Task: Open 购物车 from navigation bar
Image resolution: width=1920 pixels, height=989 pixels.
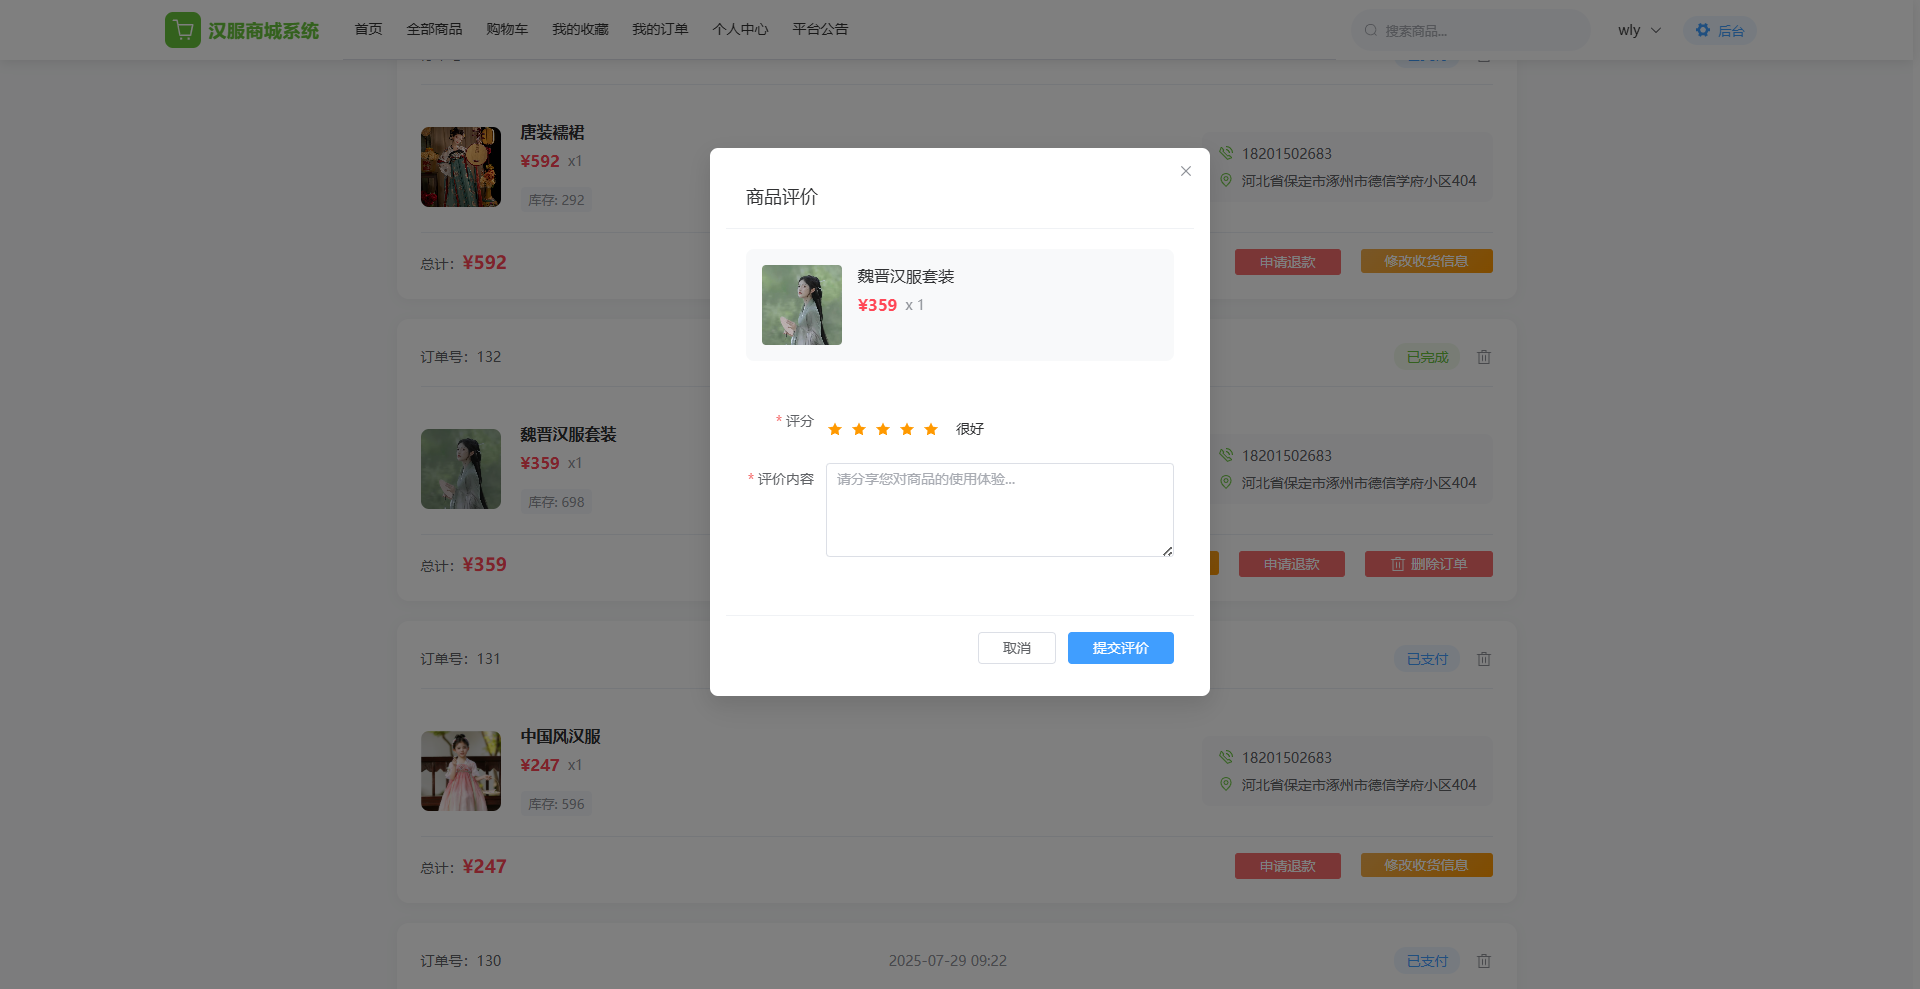Action: [x=507, y=29]
